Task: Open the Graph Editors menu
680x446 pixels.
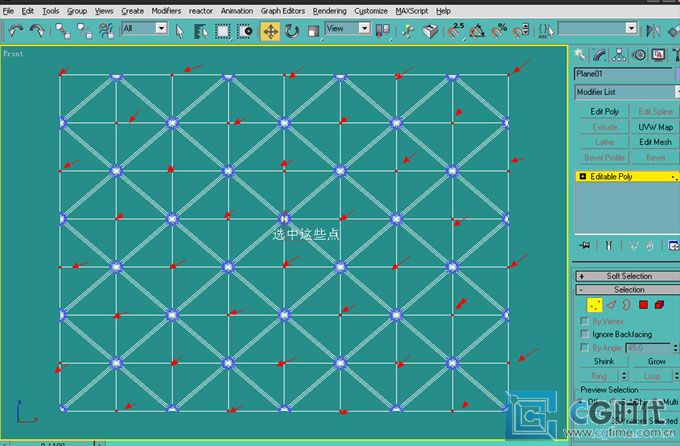Action: 283,11
